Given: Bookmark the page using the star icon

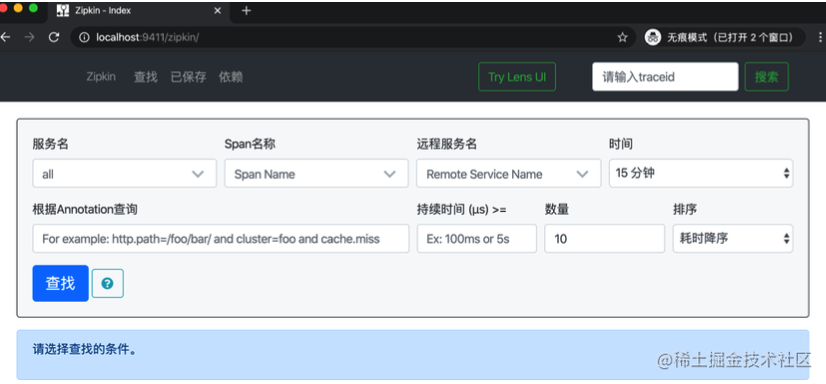Looking at the screenshot, I should 623,37.
